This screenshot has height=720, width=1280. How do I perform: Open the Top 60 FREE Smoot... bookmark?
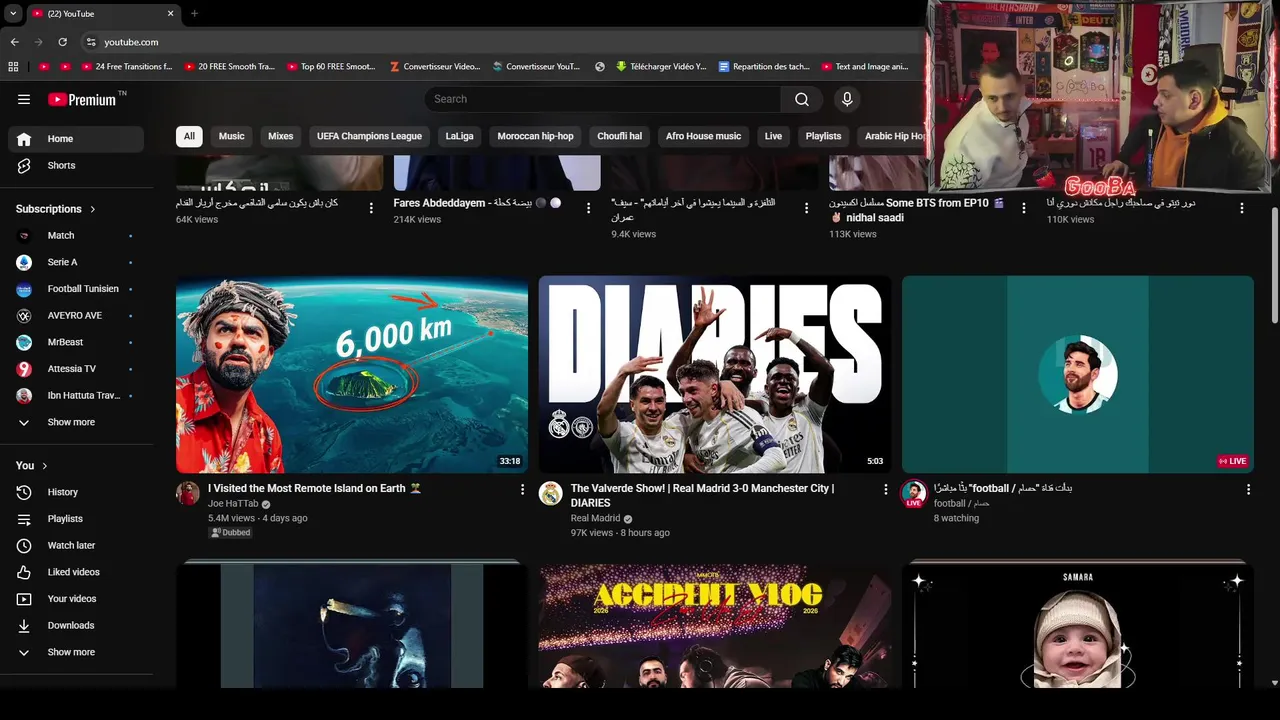coord(331,67)
